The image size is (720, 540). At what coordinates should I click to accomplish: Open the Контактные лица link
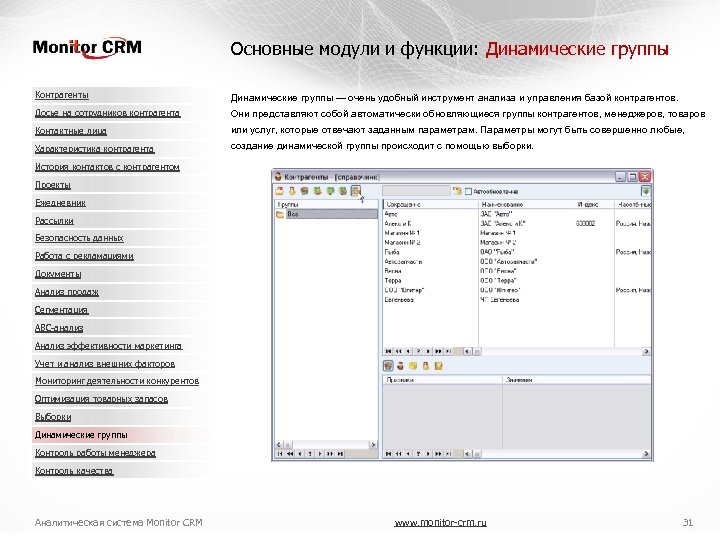[71, 131]
